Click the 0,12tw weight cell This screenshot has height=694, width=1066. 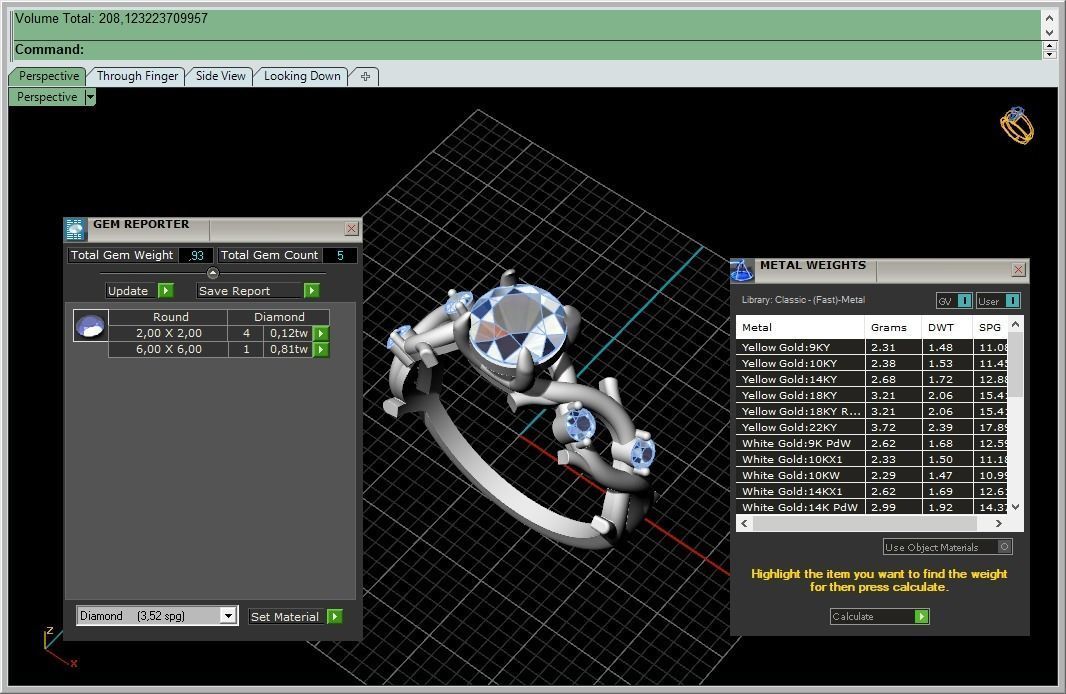click(288, 334)
